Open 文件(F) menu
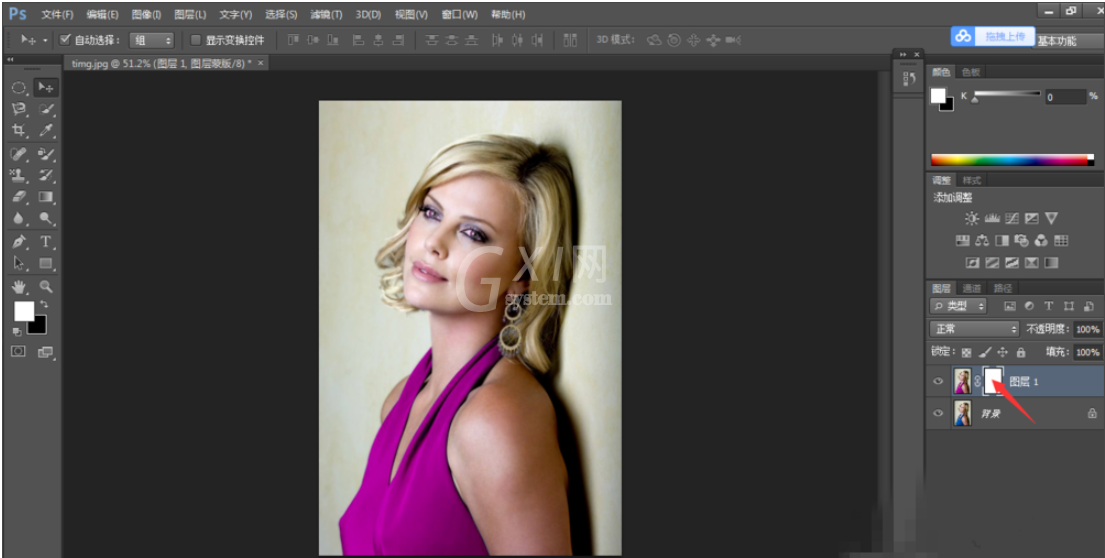 point(58,15)
